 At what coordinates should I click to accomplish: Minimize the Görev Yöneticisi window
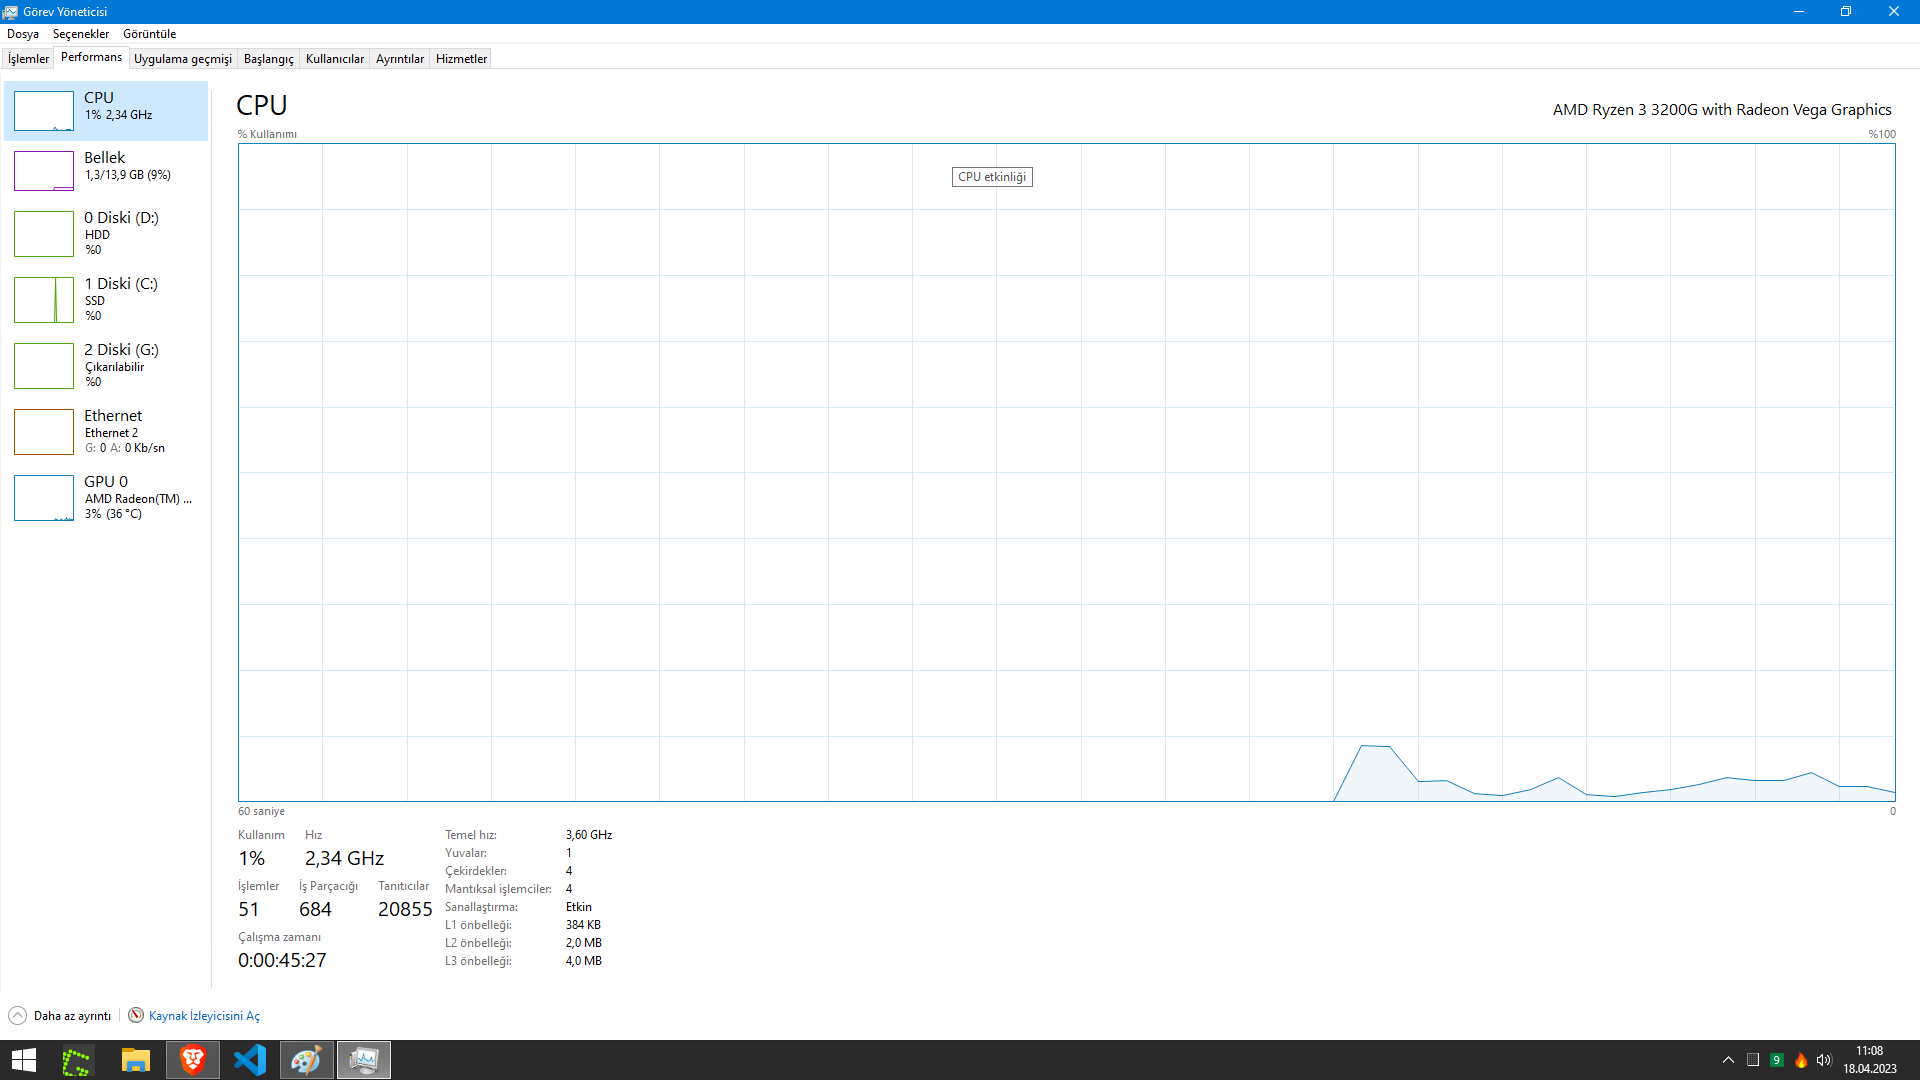coord(1799,12)
